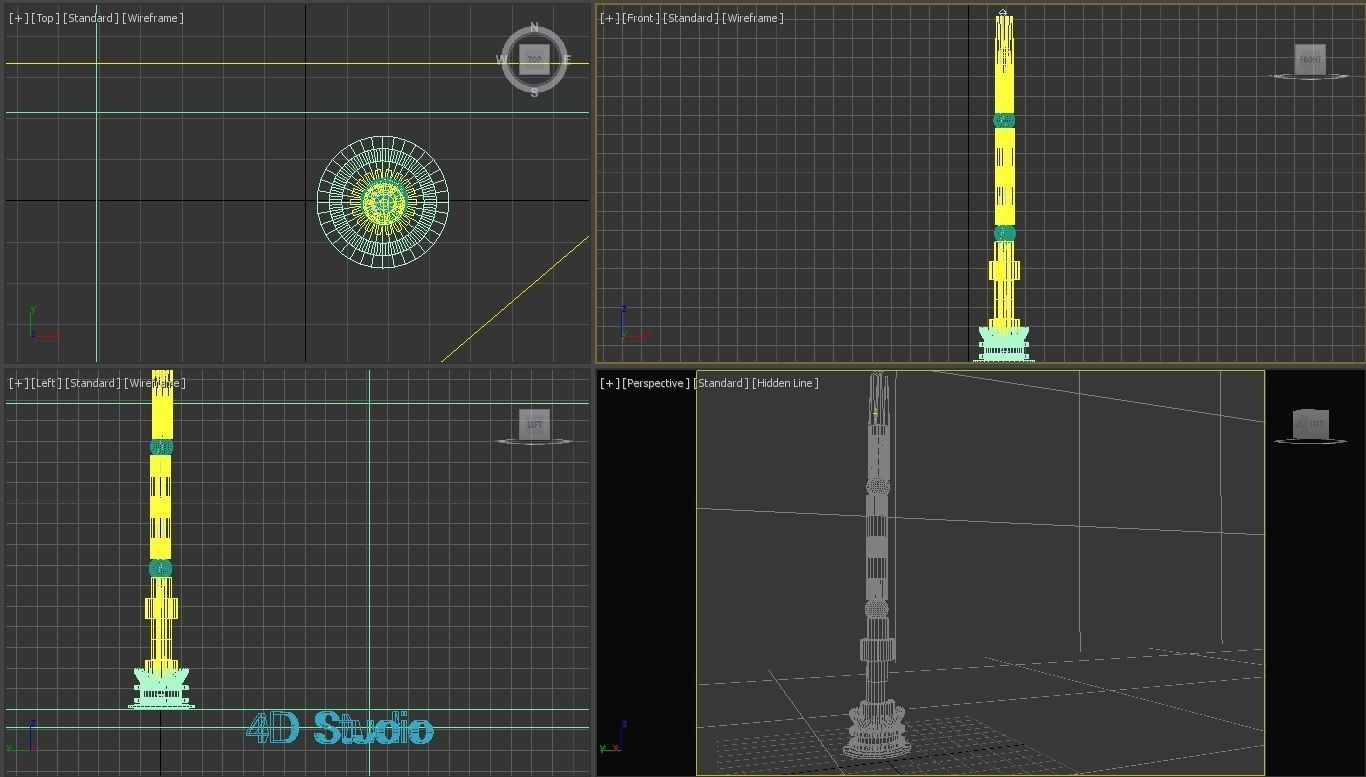Viewport: 1366px width, 777px height.
Task: Select the column base in the Left viewport
Action: 161,688
